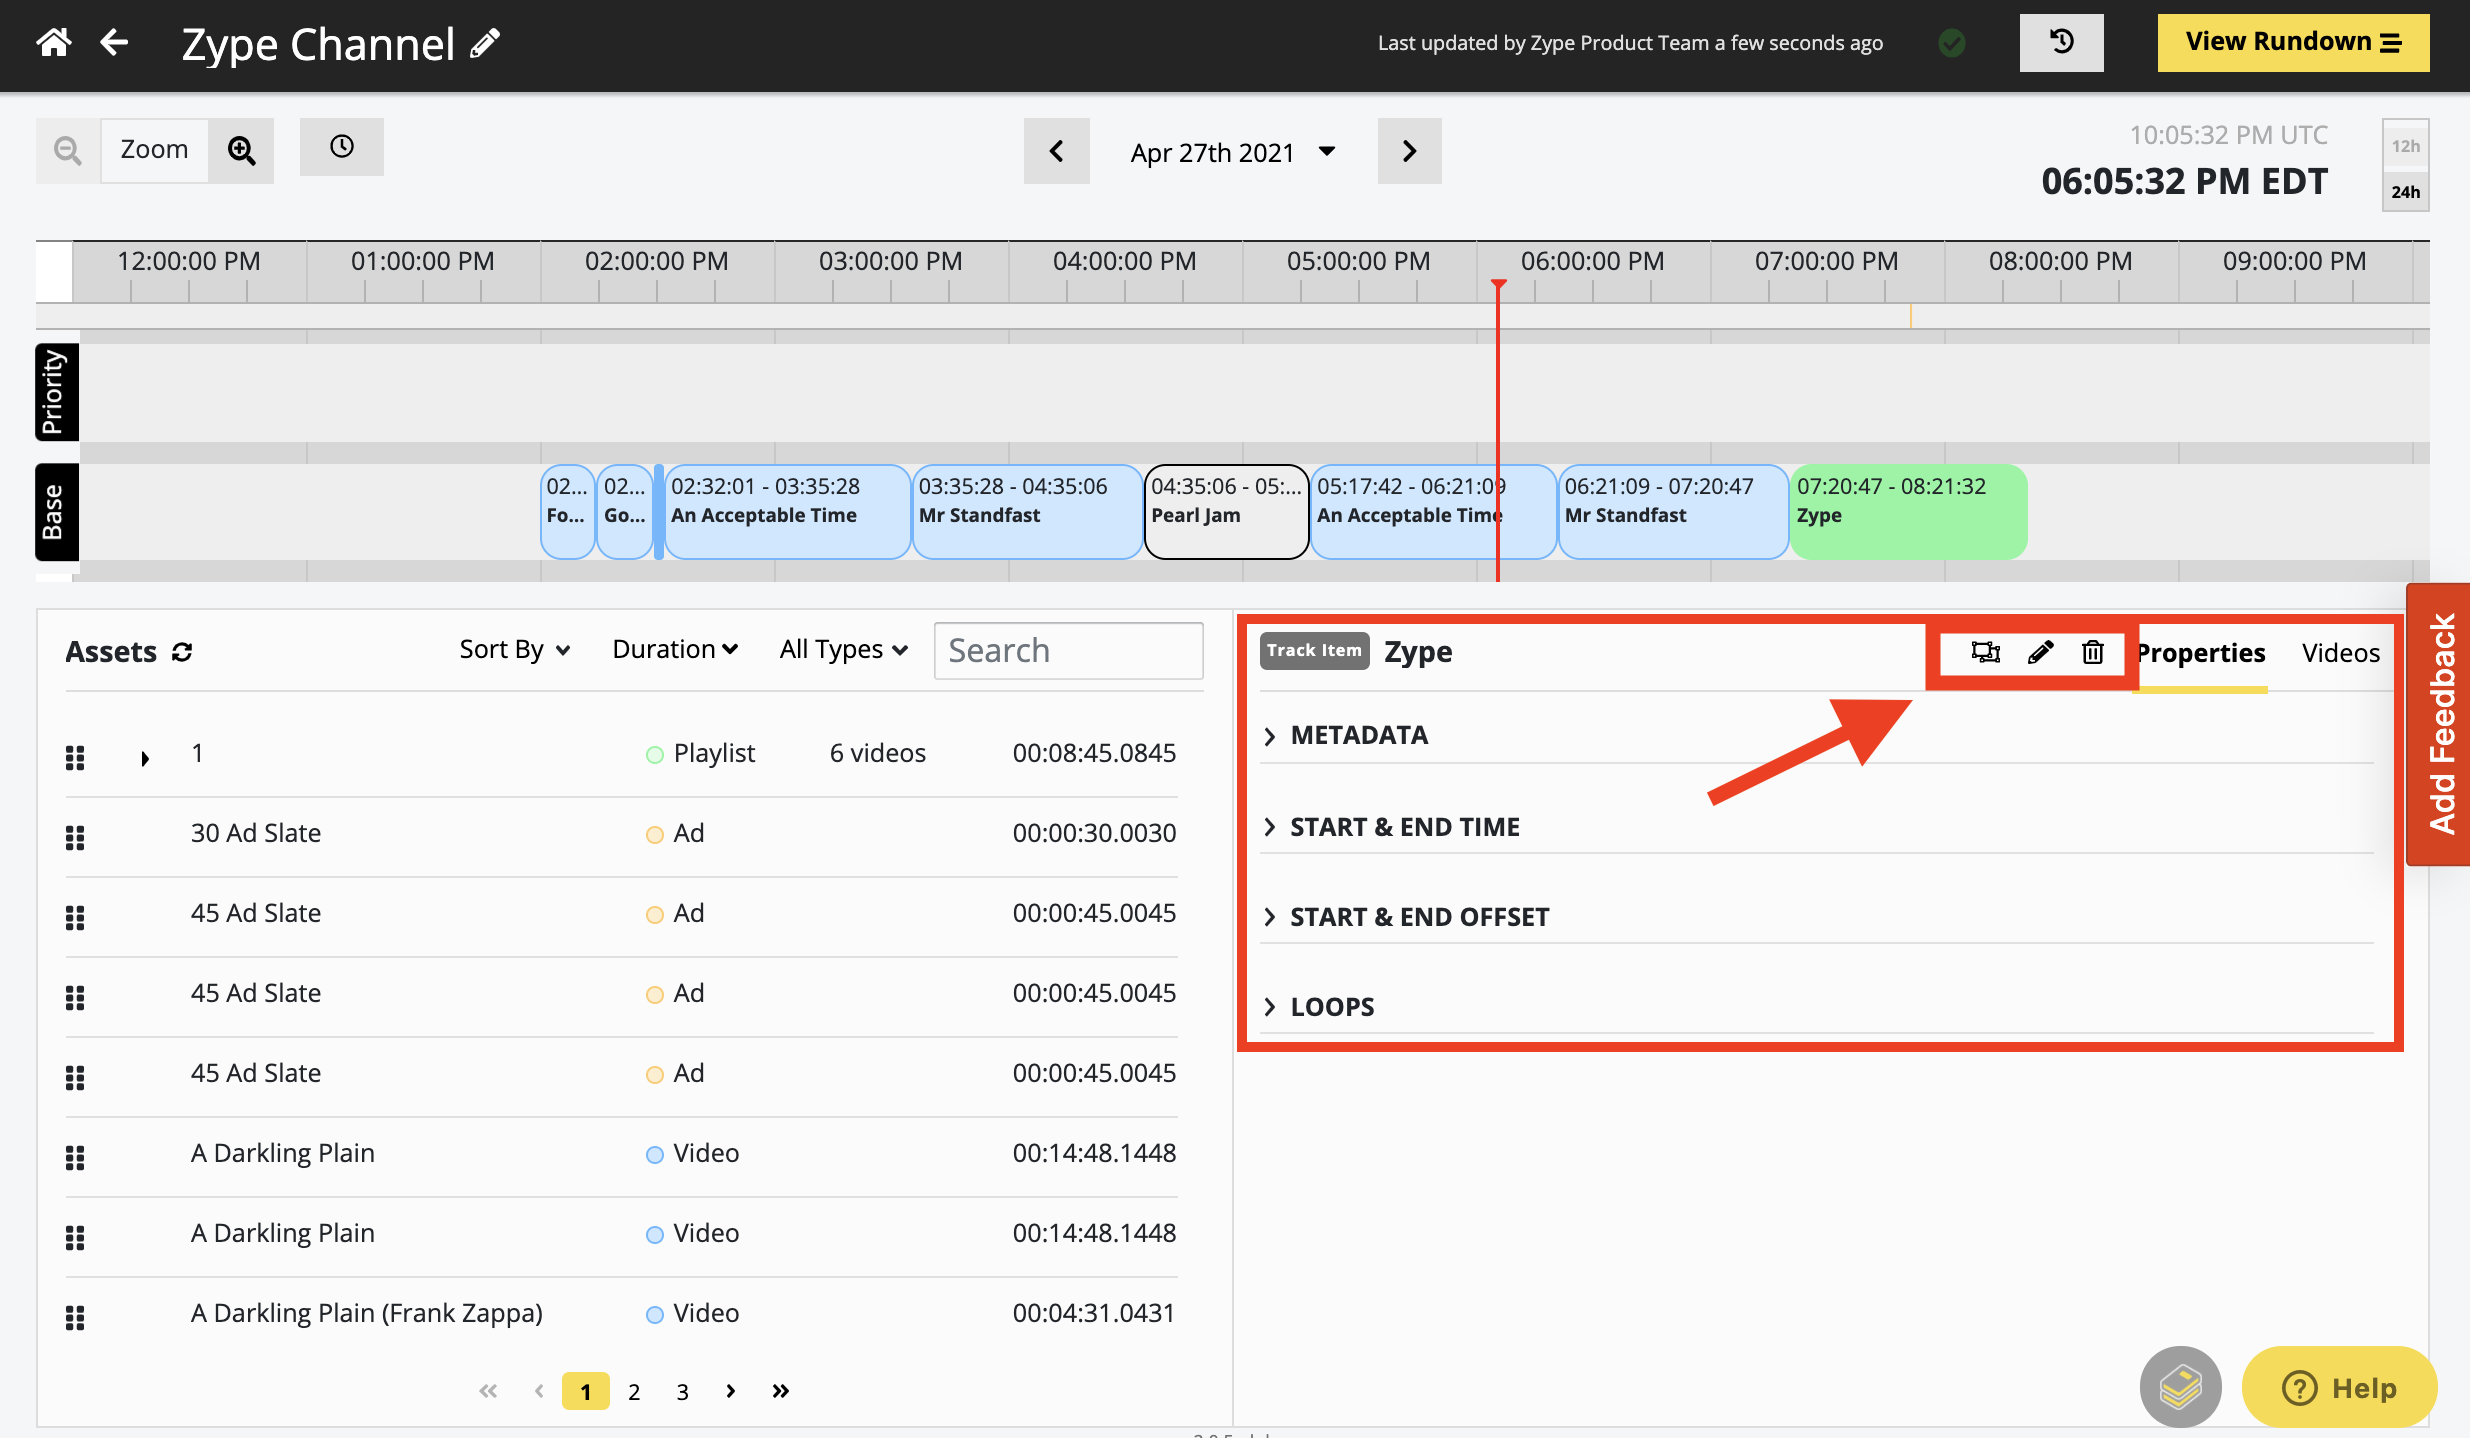
Task: Grab the drag handle for playlist 1
Action: coord(75,758)
